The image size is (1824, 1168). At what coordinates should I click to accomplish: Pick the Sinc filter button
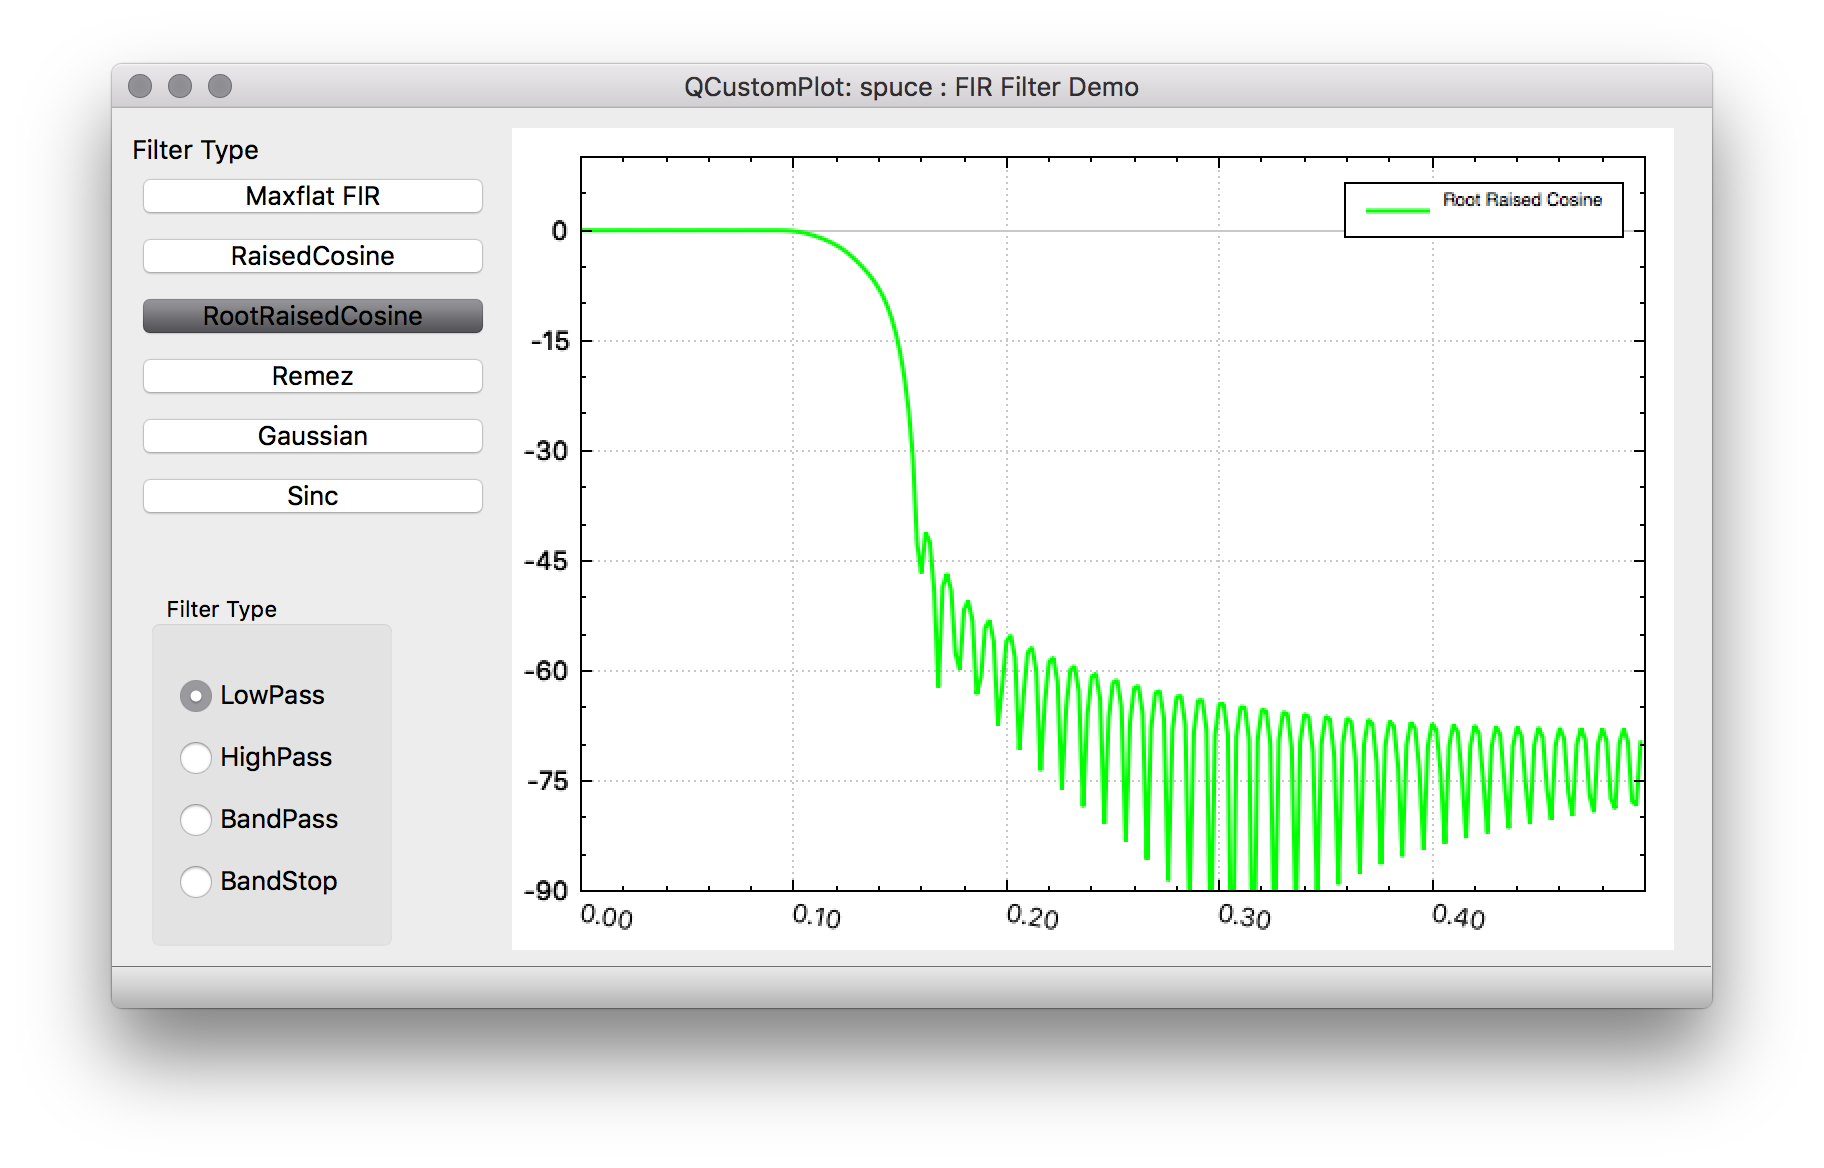pyautogui.click(x=312, y=496)
